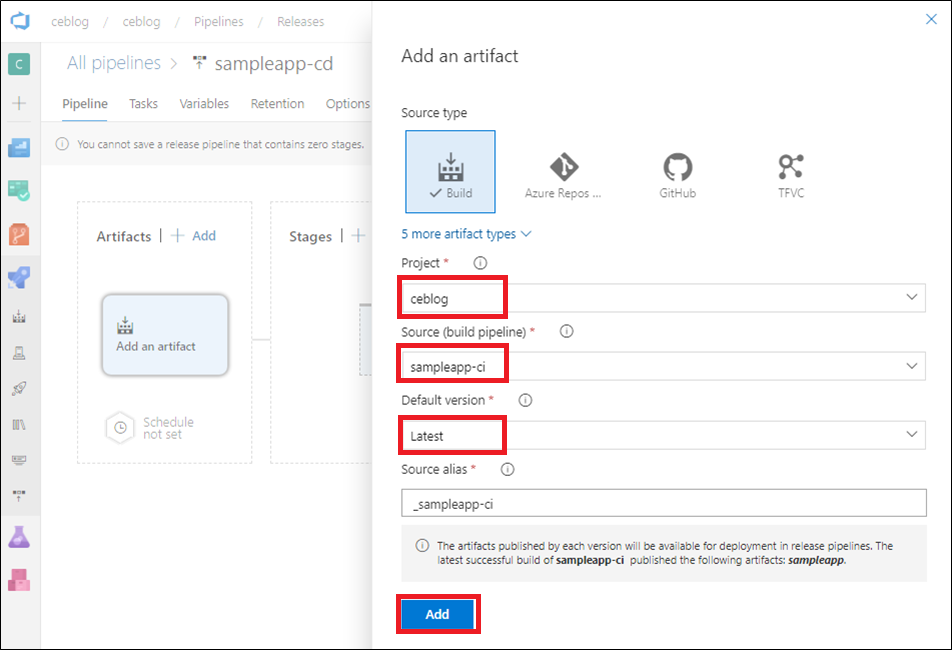This screenshot has width=952, height=650.
Task: Open the Artifacts hub pink package icon
Action: coord(19,580)
